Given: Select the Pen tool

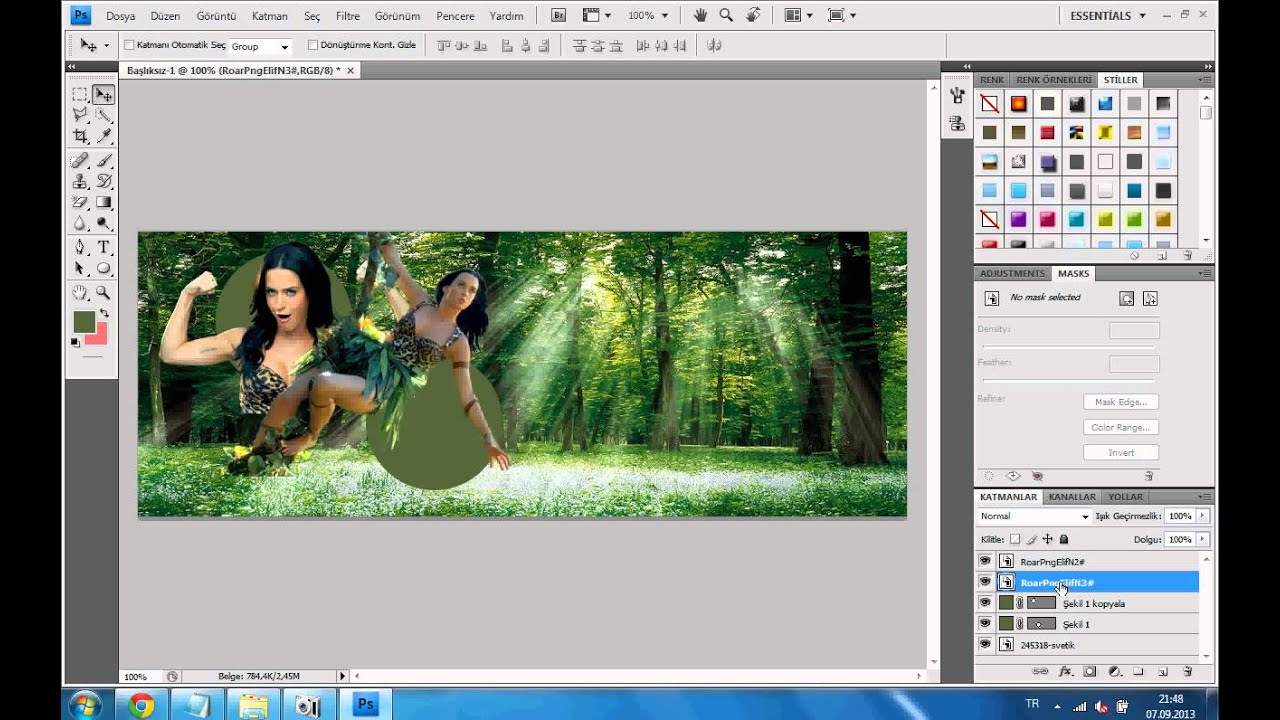Looking at the screenshot, I should pyautogui.click(x=80, y=247).
